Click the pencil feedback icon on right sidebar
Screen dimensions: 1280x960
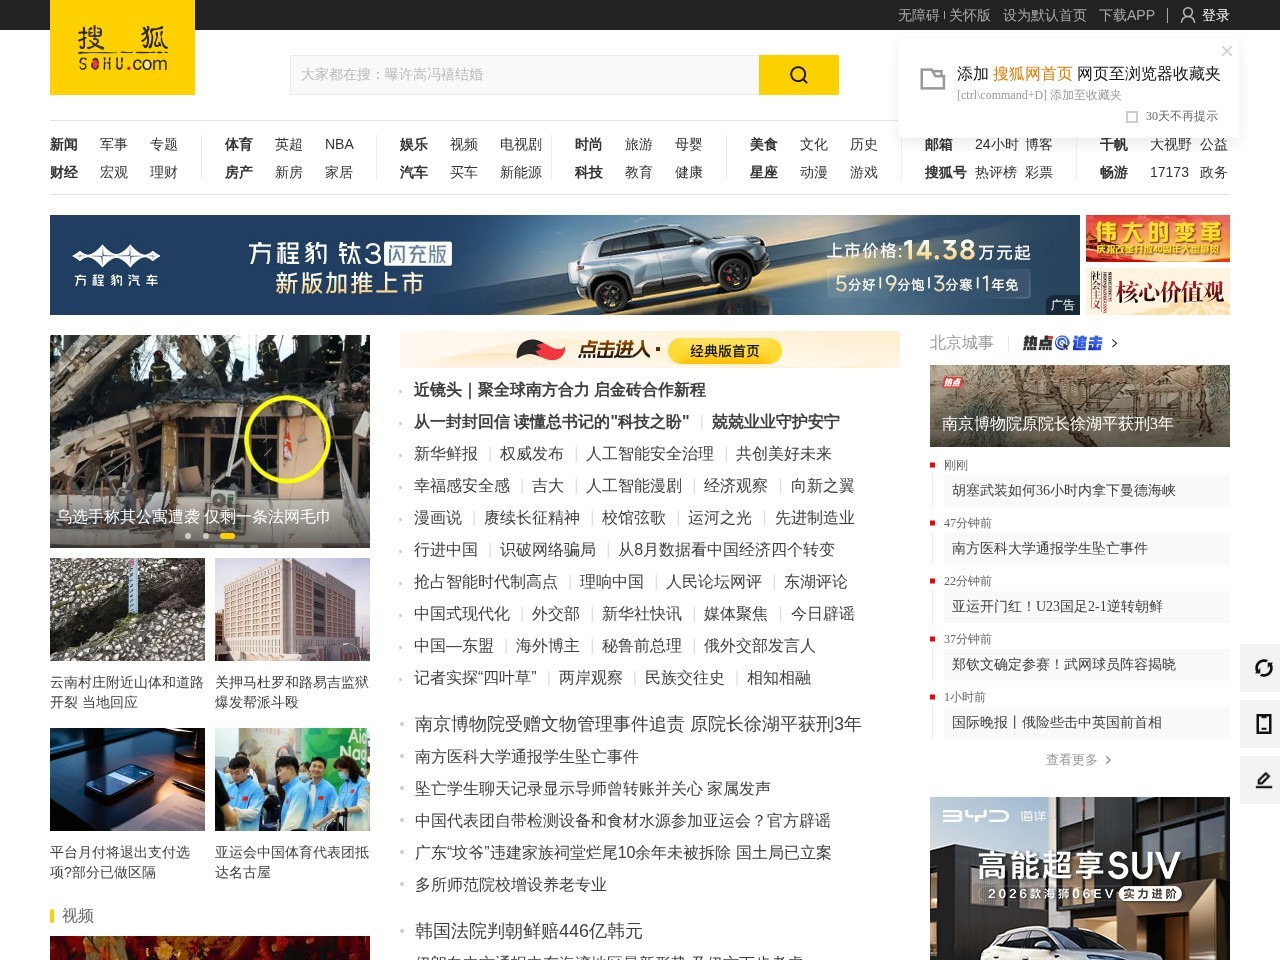[x=1263, y=780]
